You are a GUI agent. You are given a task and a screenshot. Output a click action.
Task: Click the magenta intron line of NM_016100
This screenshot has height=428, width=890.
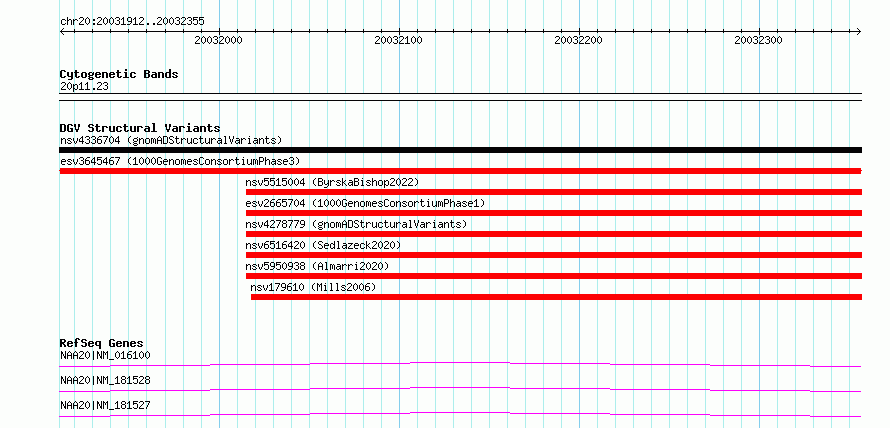tap(461, 364)
